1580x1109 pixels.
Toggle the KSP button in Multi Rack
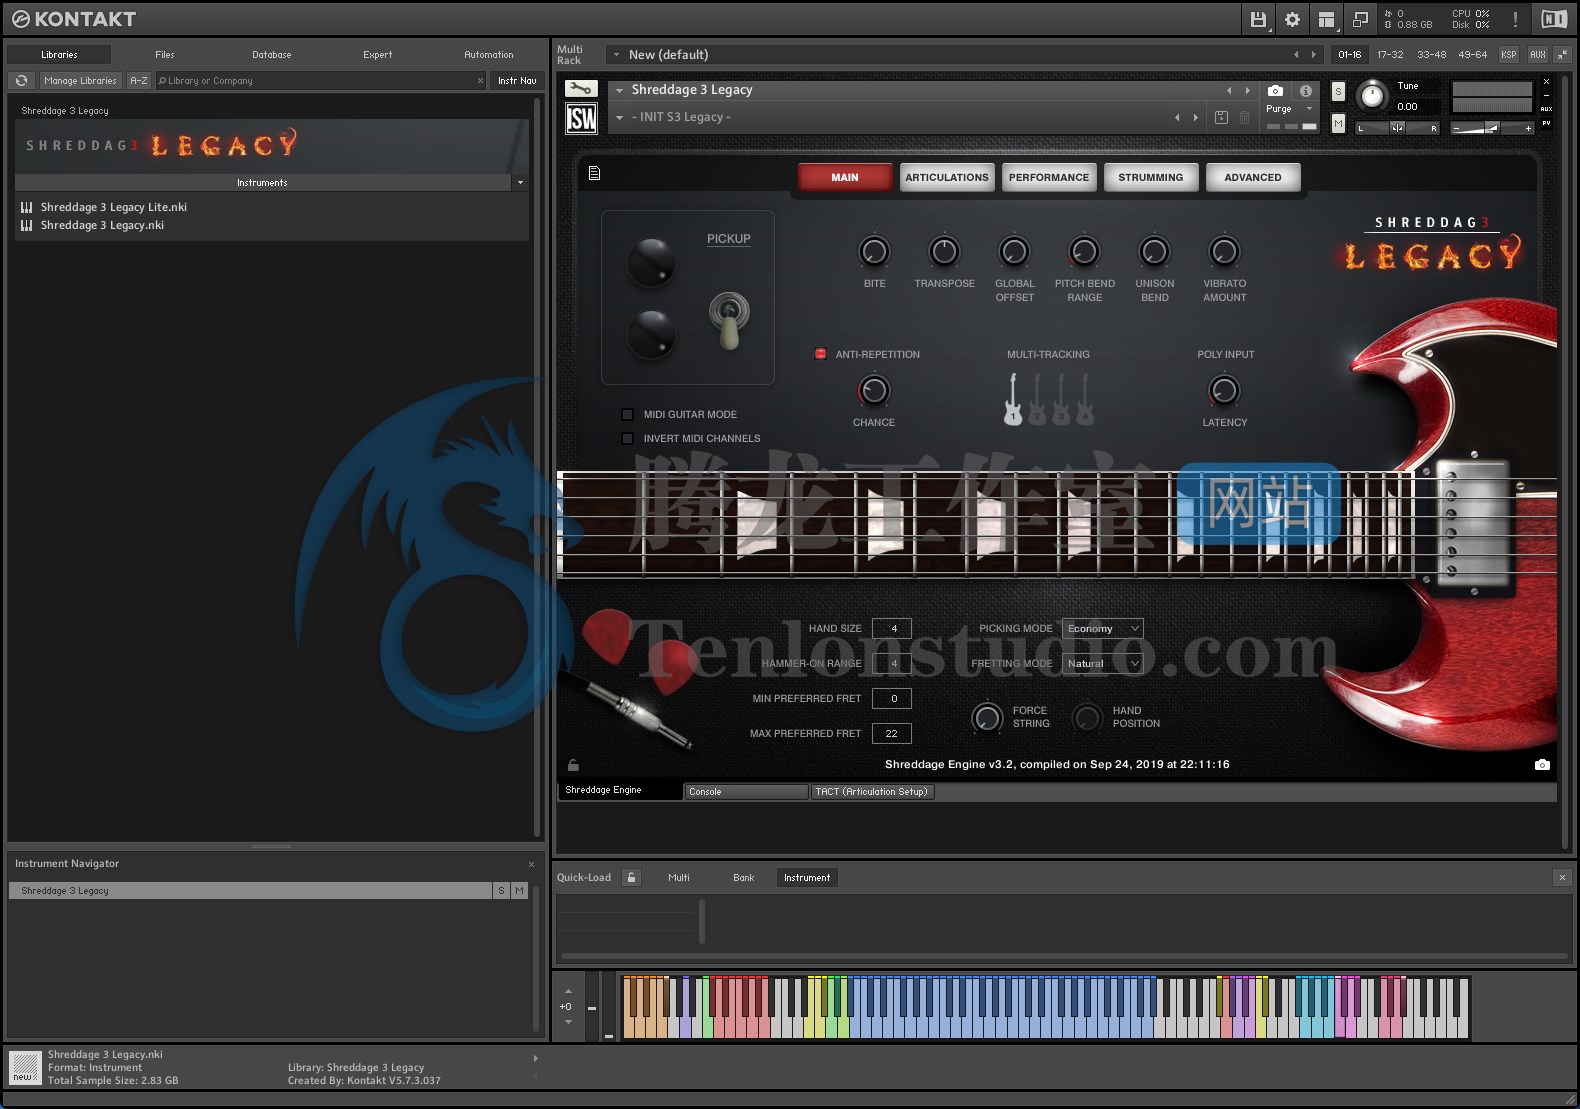coord(1508,55)
